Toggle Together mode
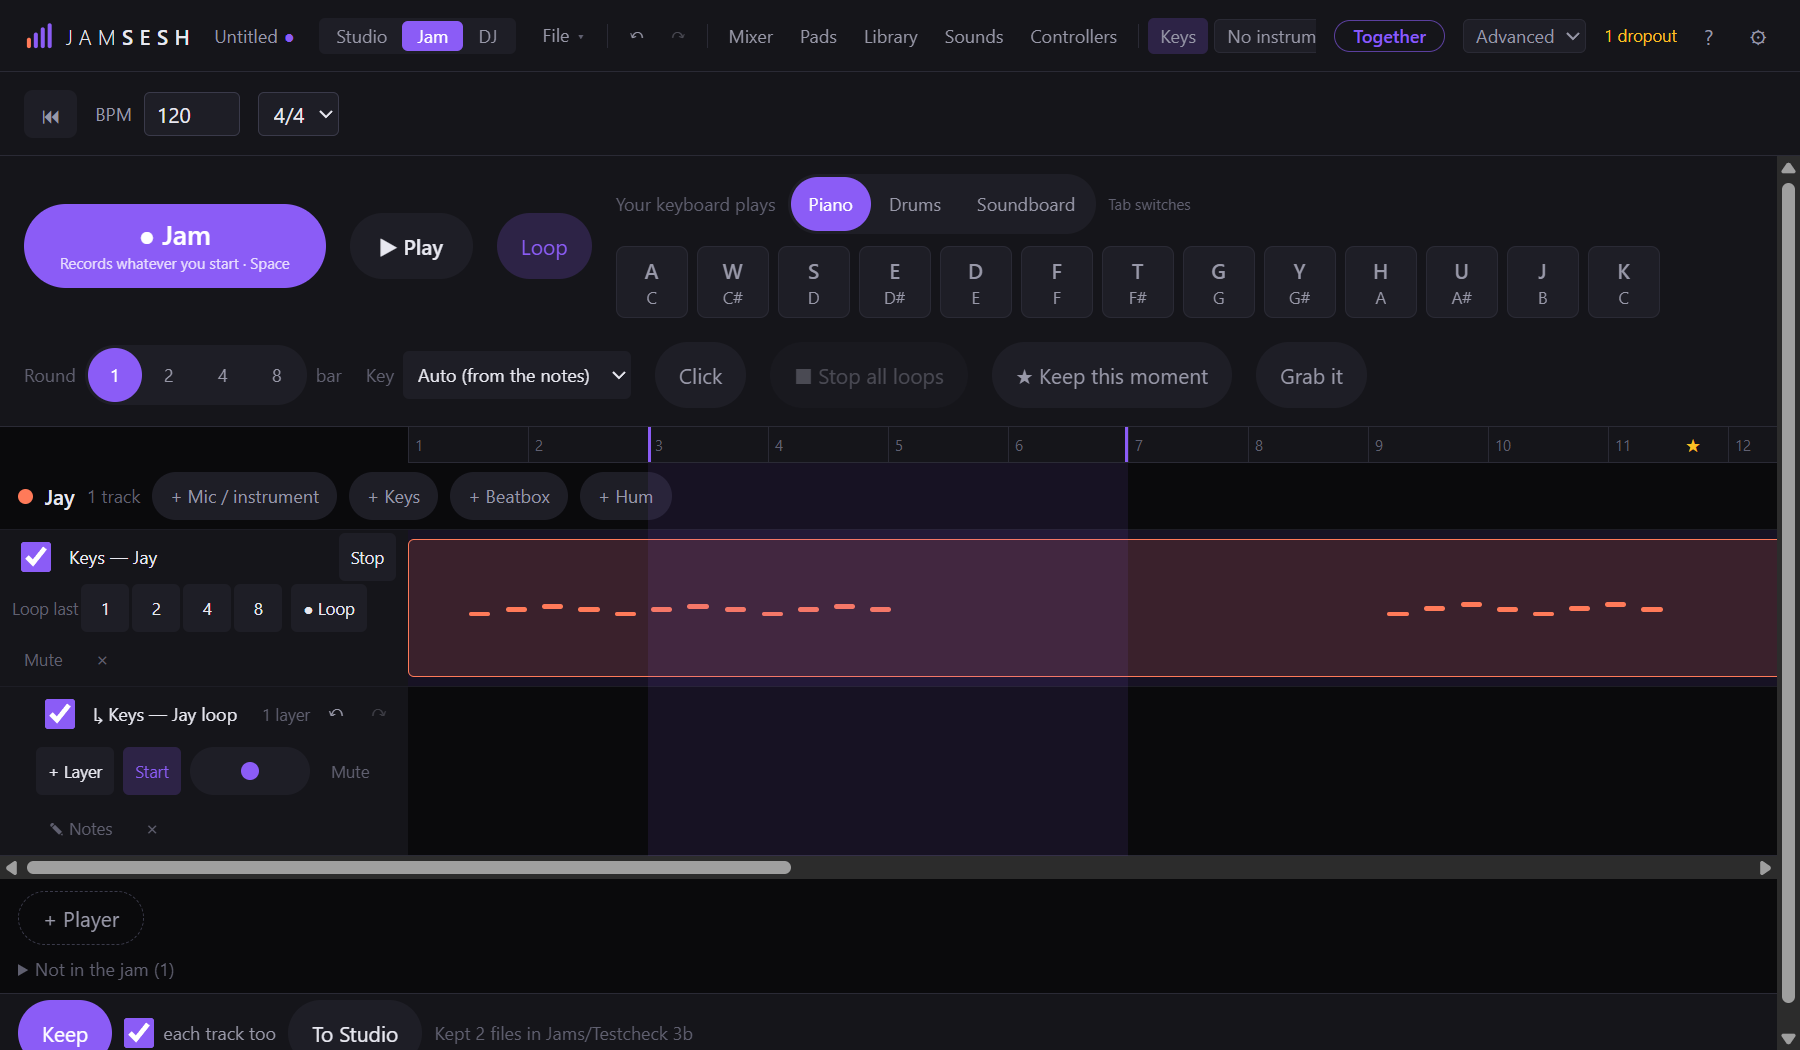This screenshot has height=1050, width=1800. tap(1389, 37)
